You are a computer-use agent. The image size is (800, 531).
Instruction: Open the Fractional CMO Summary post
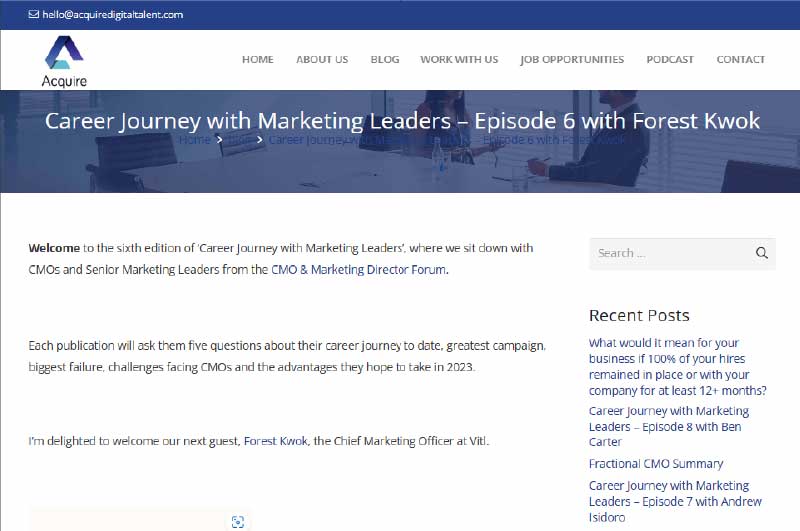(x=656, y=463)
